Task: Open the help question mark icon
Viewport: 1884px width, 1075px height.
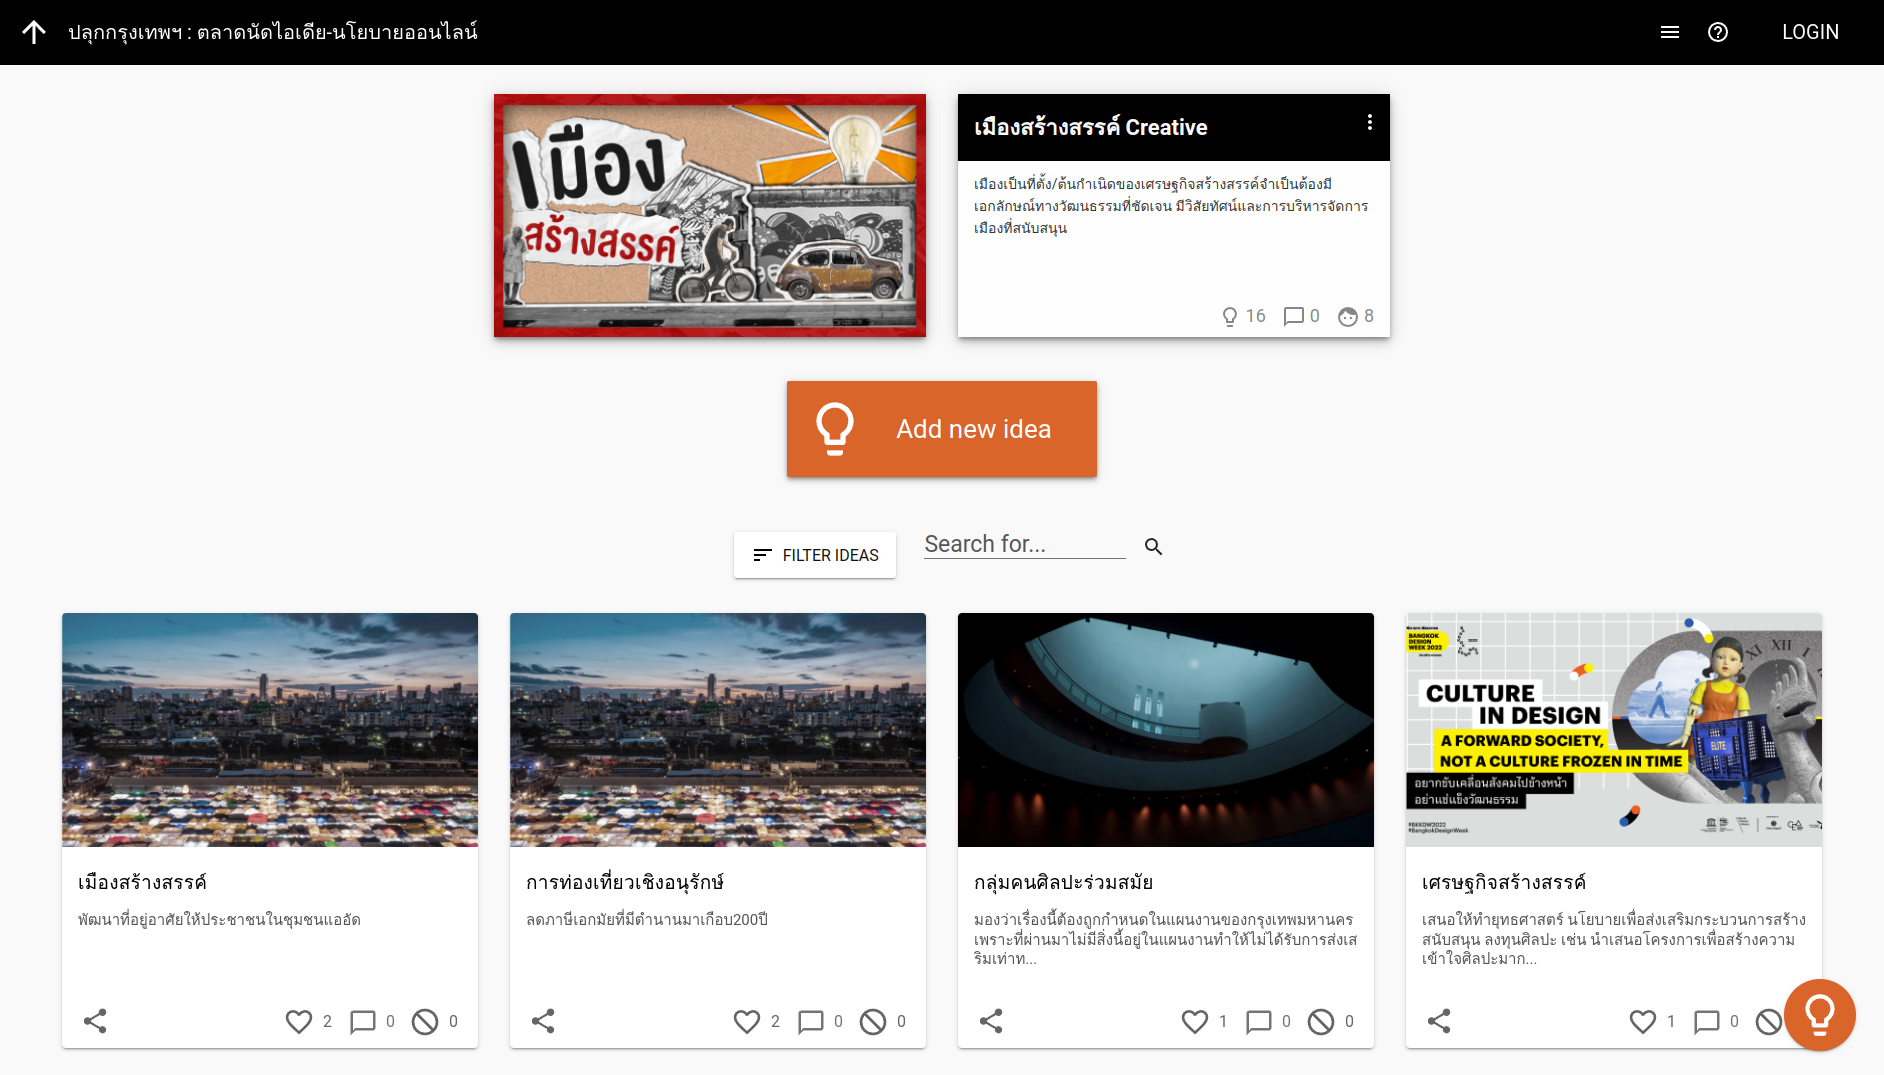Action: tap(1717, 32)
